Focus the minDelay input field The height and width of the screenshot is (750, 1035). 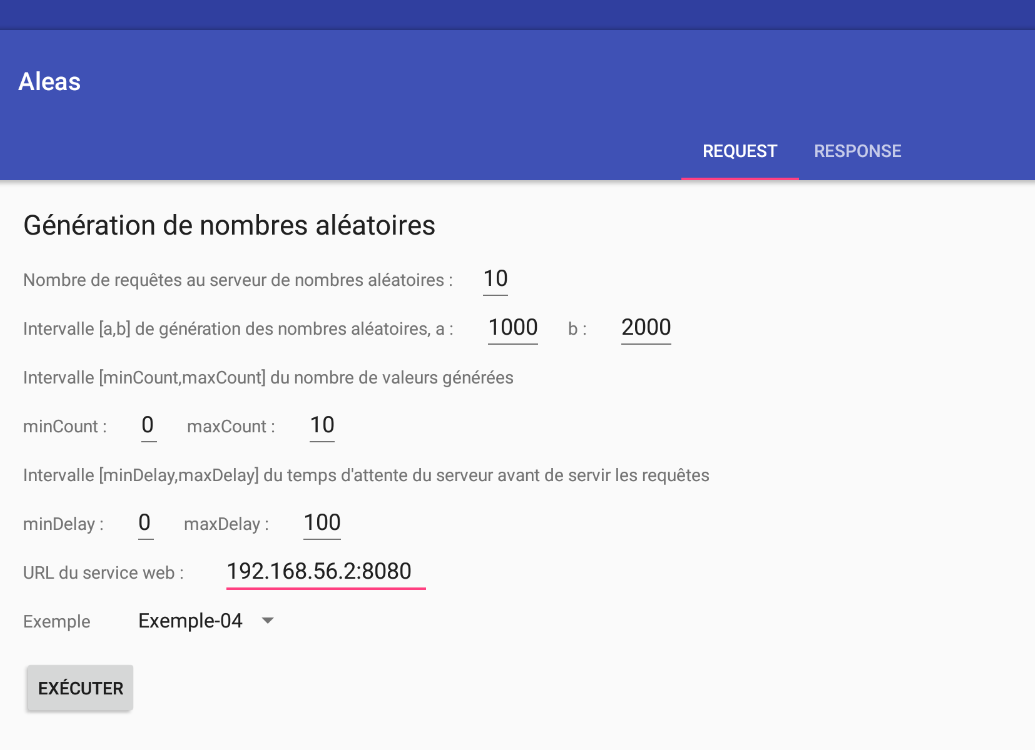point(145,522)
